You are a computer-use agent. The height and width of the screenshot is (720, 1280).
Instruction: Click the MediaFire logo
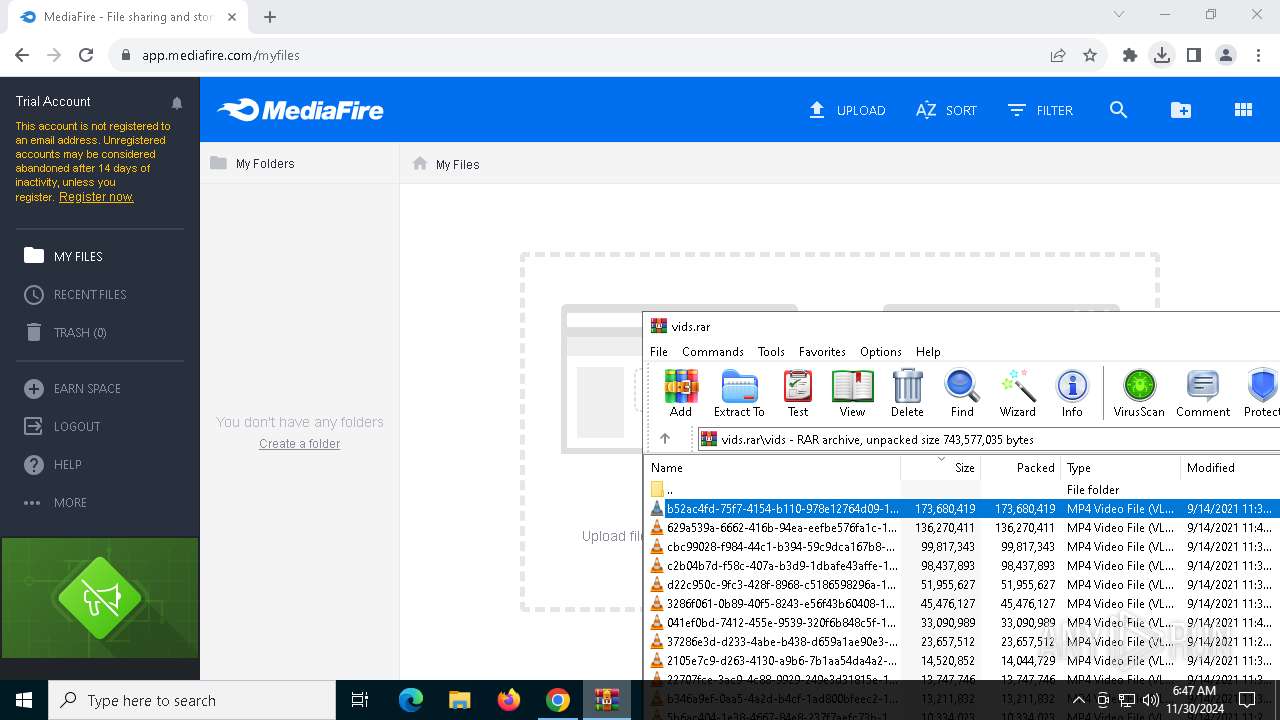[300, 110]
